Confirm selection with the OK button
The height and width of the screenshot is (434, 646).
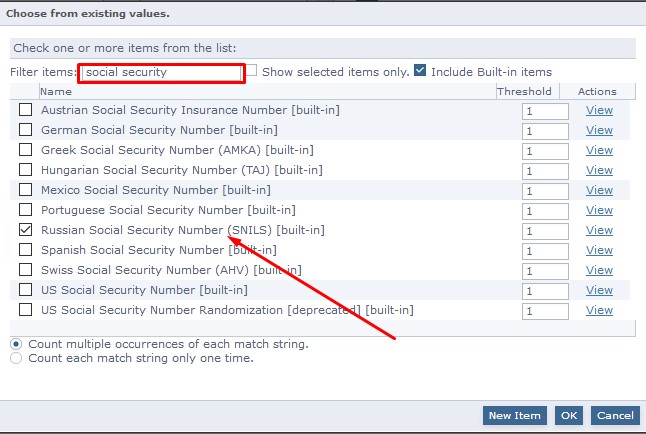[x=569, y=415]
